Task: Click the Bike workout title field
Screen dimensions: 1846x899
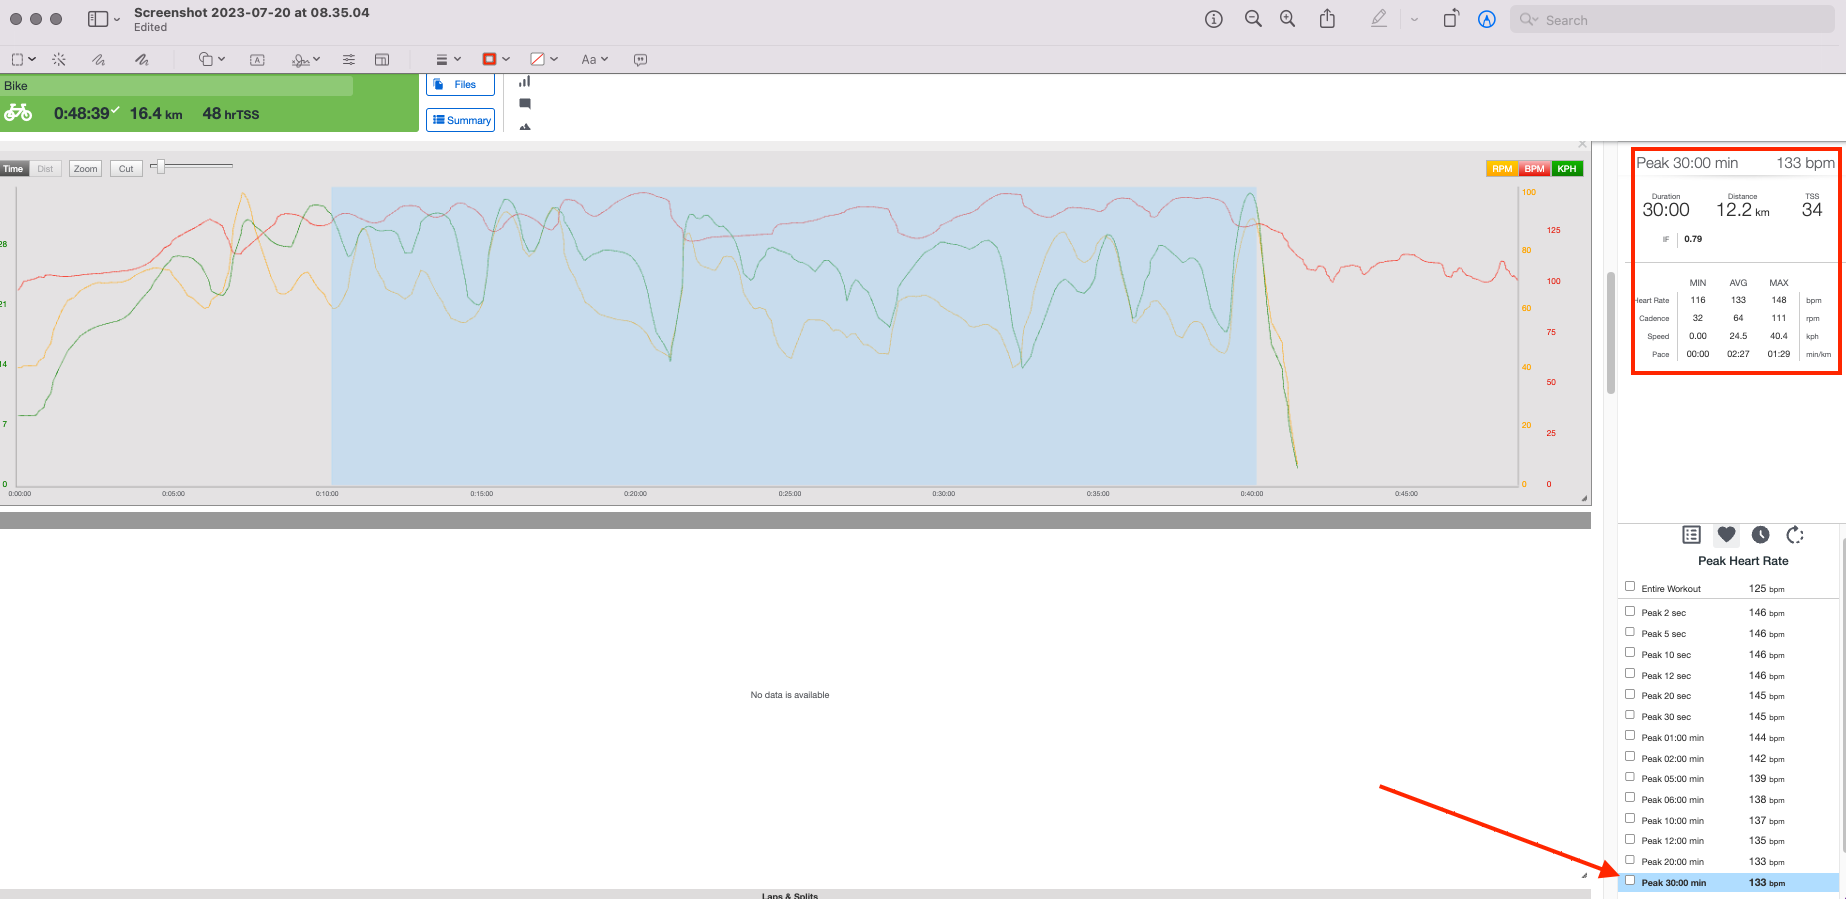Action: tap(176, 86)
